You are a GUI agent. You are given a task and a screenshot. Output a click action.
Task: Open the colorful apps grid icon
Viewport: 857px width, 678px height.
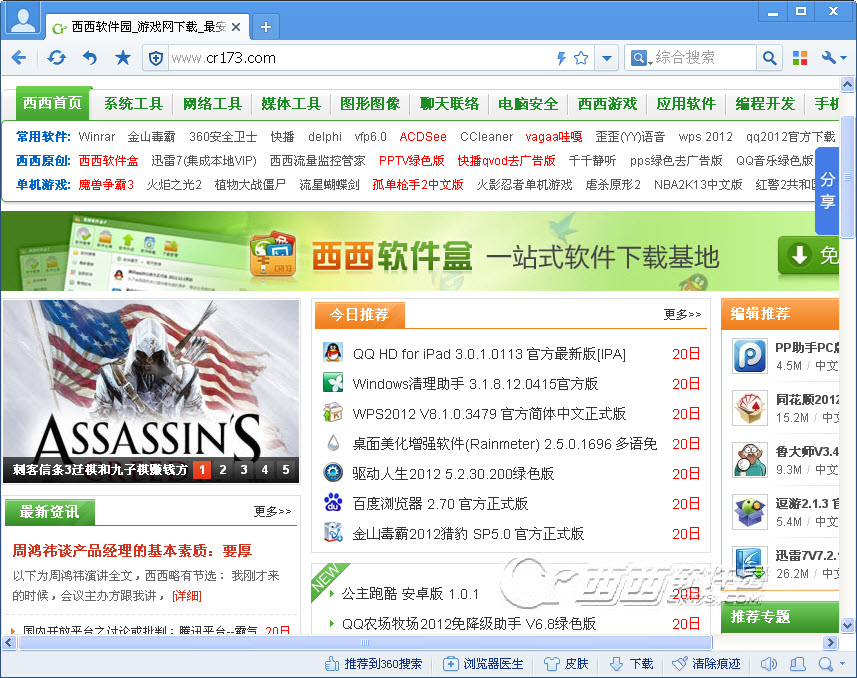[800, 58]
